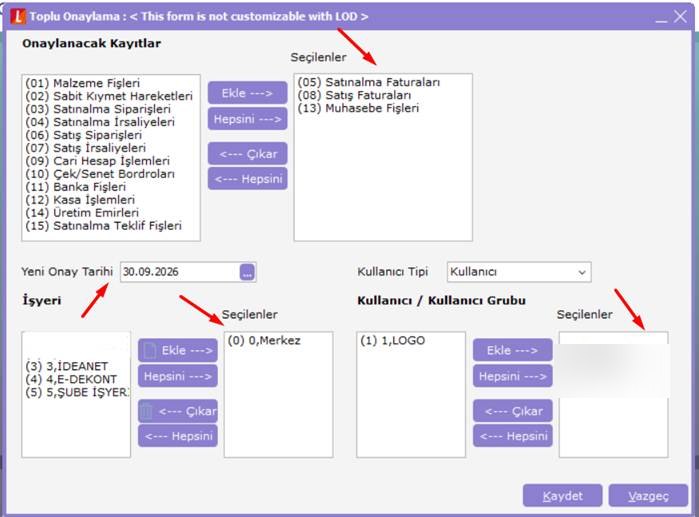This screenshot has width=699, height=517.
Task: Remove all users with <--- Hepsini
Action: pyautogui.click(x=513, y=436)
